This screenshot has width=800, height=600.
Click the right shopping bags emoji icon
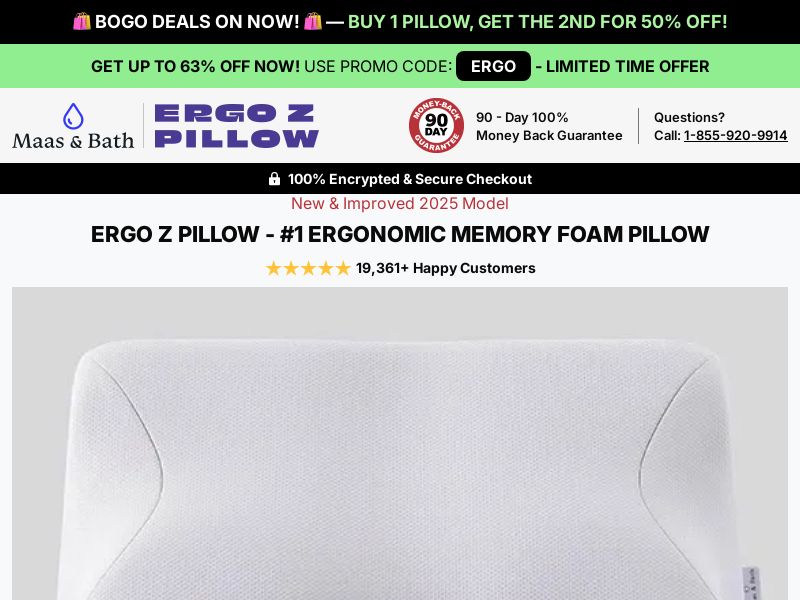313,21
